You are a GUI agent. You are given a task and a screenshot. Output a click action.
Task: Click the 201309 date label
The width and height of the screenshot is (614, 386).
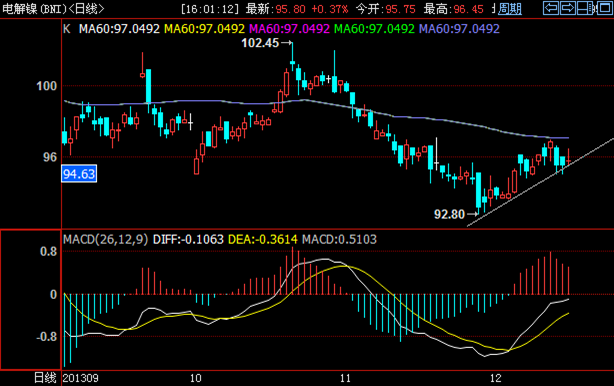click(81, 378)
